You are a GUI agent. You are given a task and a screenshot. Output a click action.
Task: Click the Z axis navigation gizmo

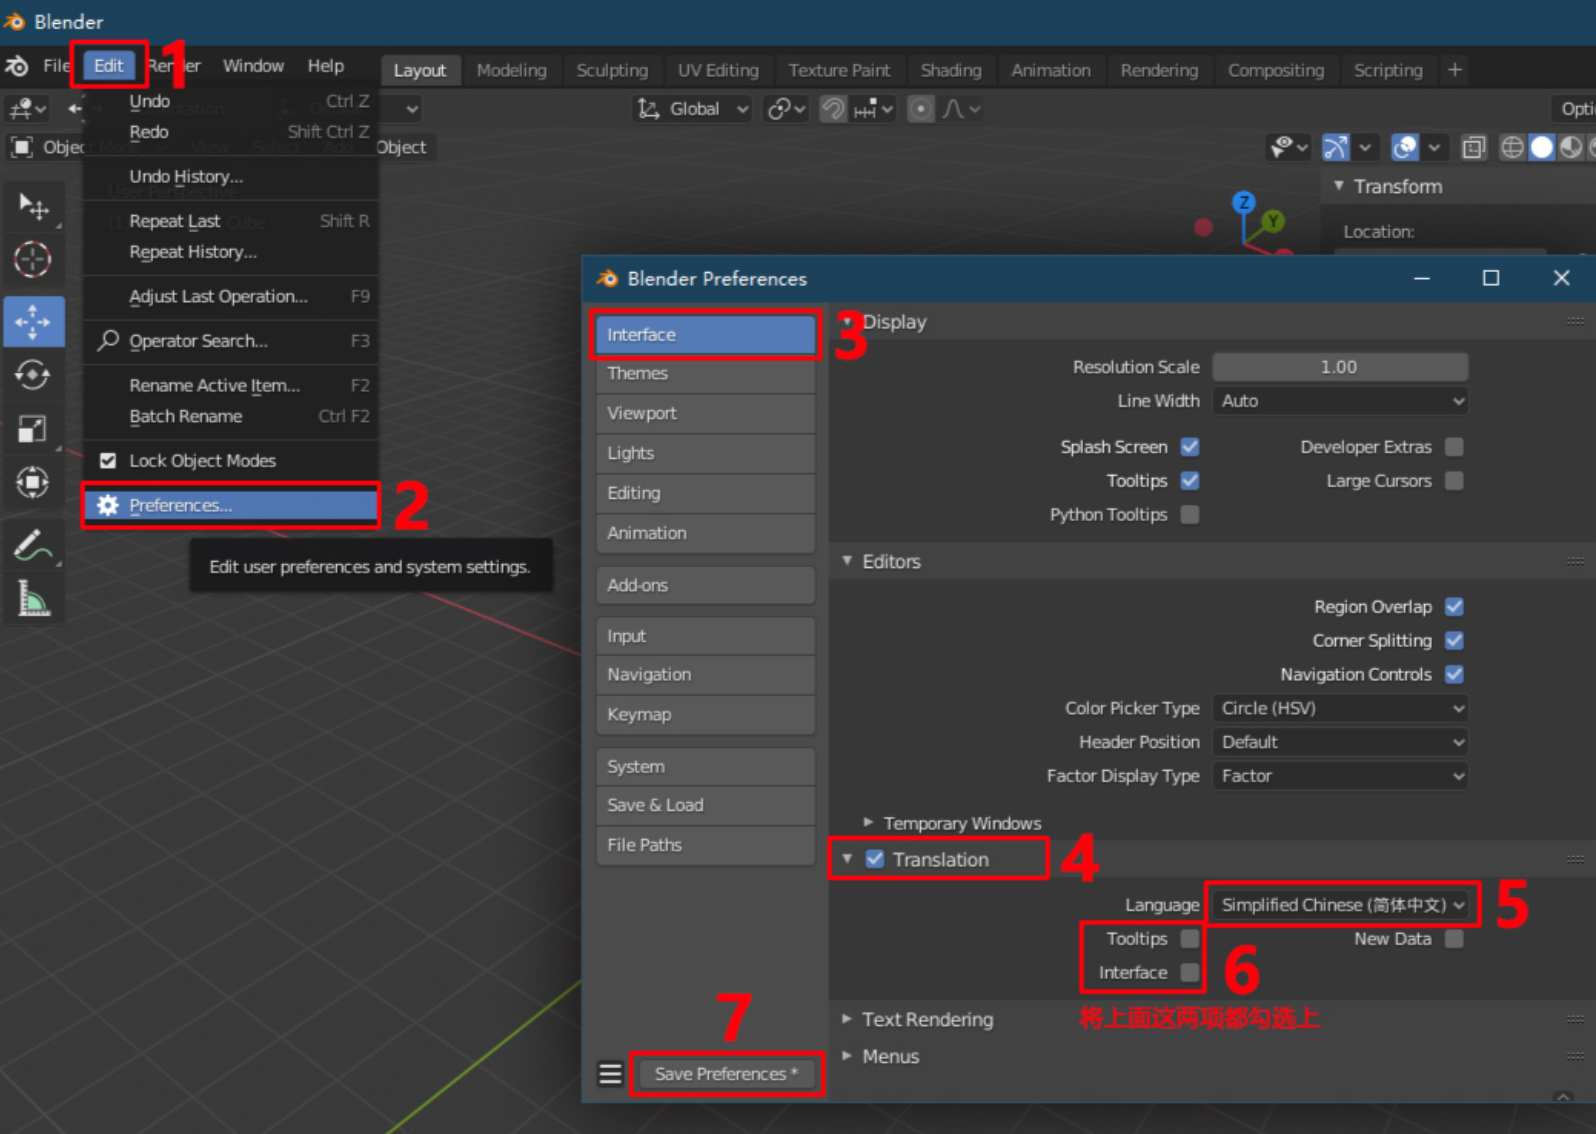tap(1243, 203)
